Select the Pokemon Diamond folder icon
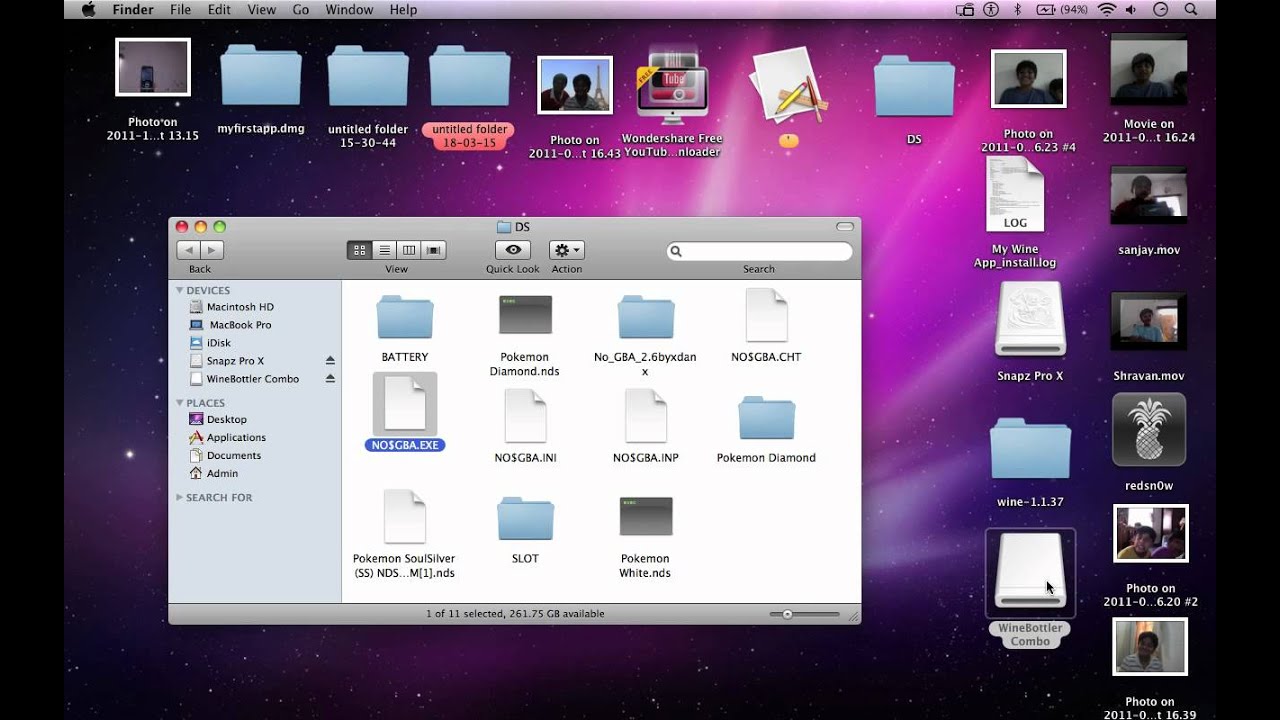 click(x=766, y=418)
